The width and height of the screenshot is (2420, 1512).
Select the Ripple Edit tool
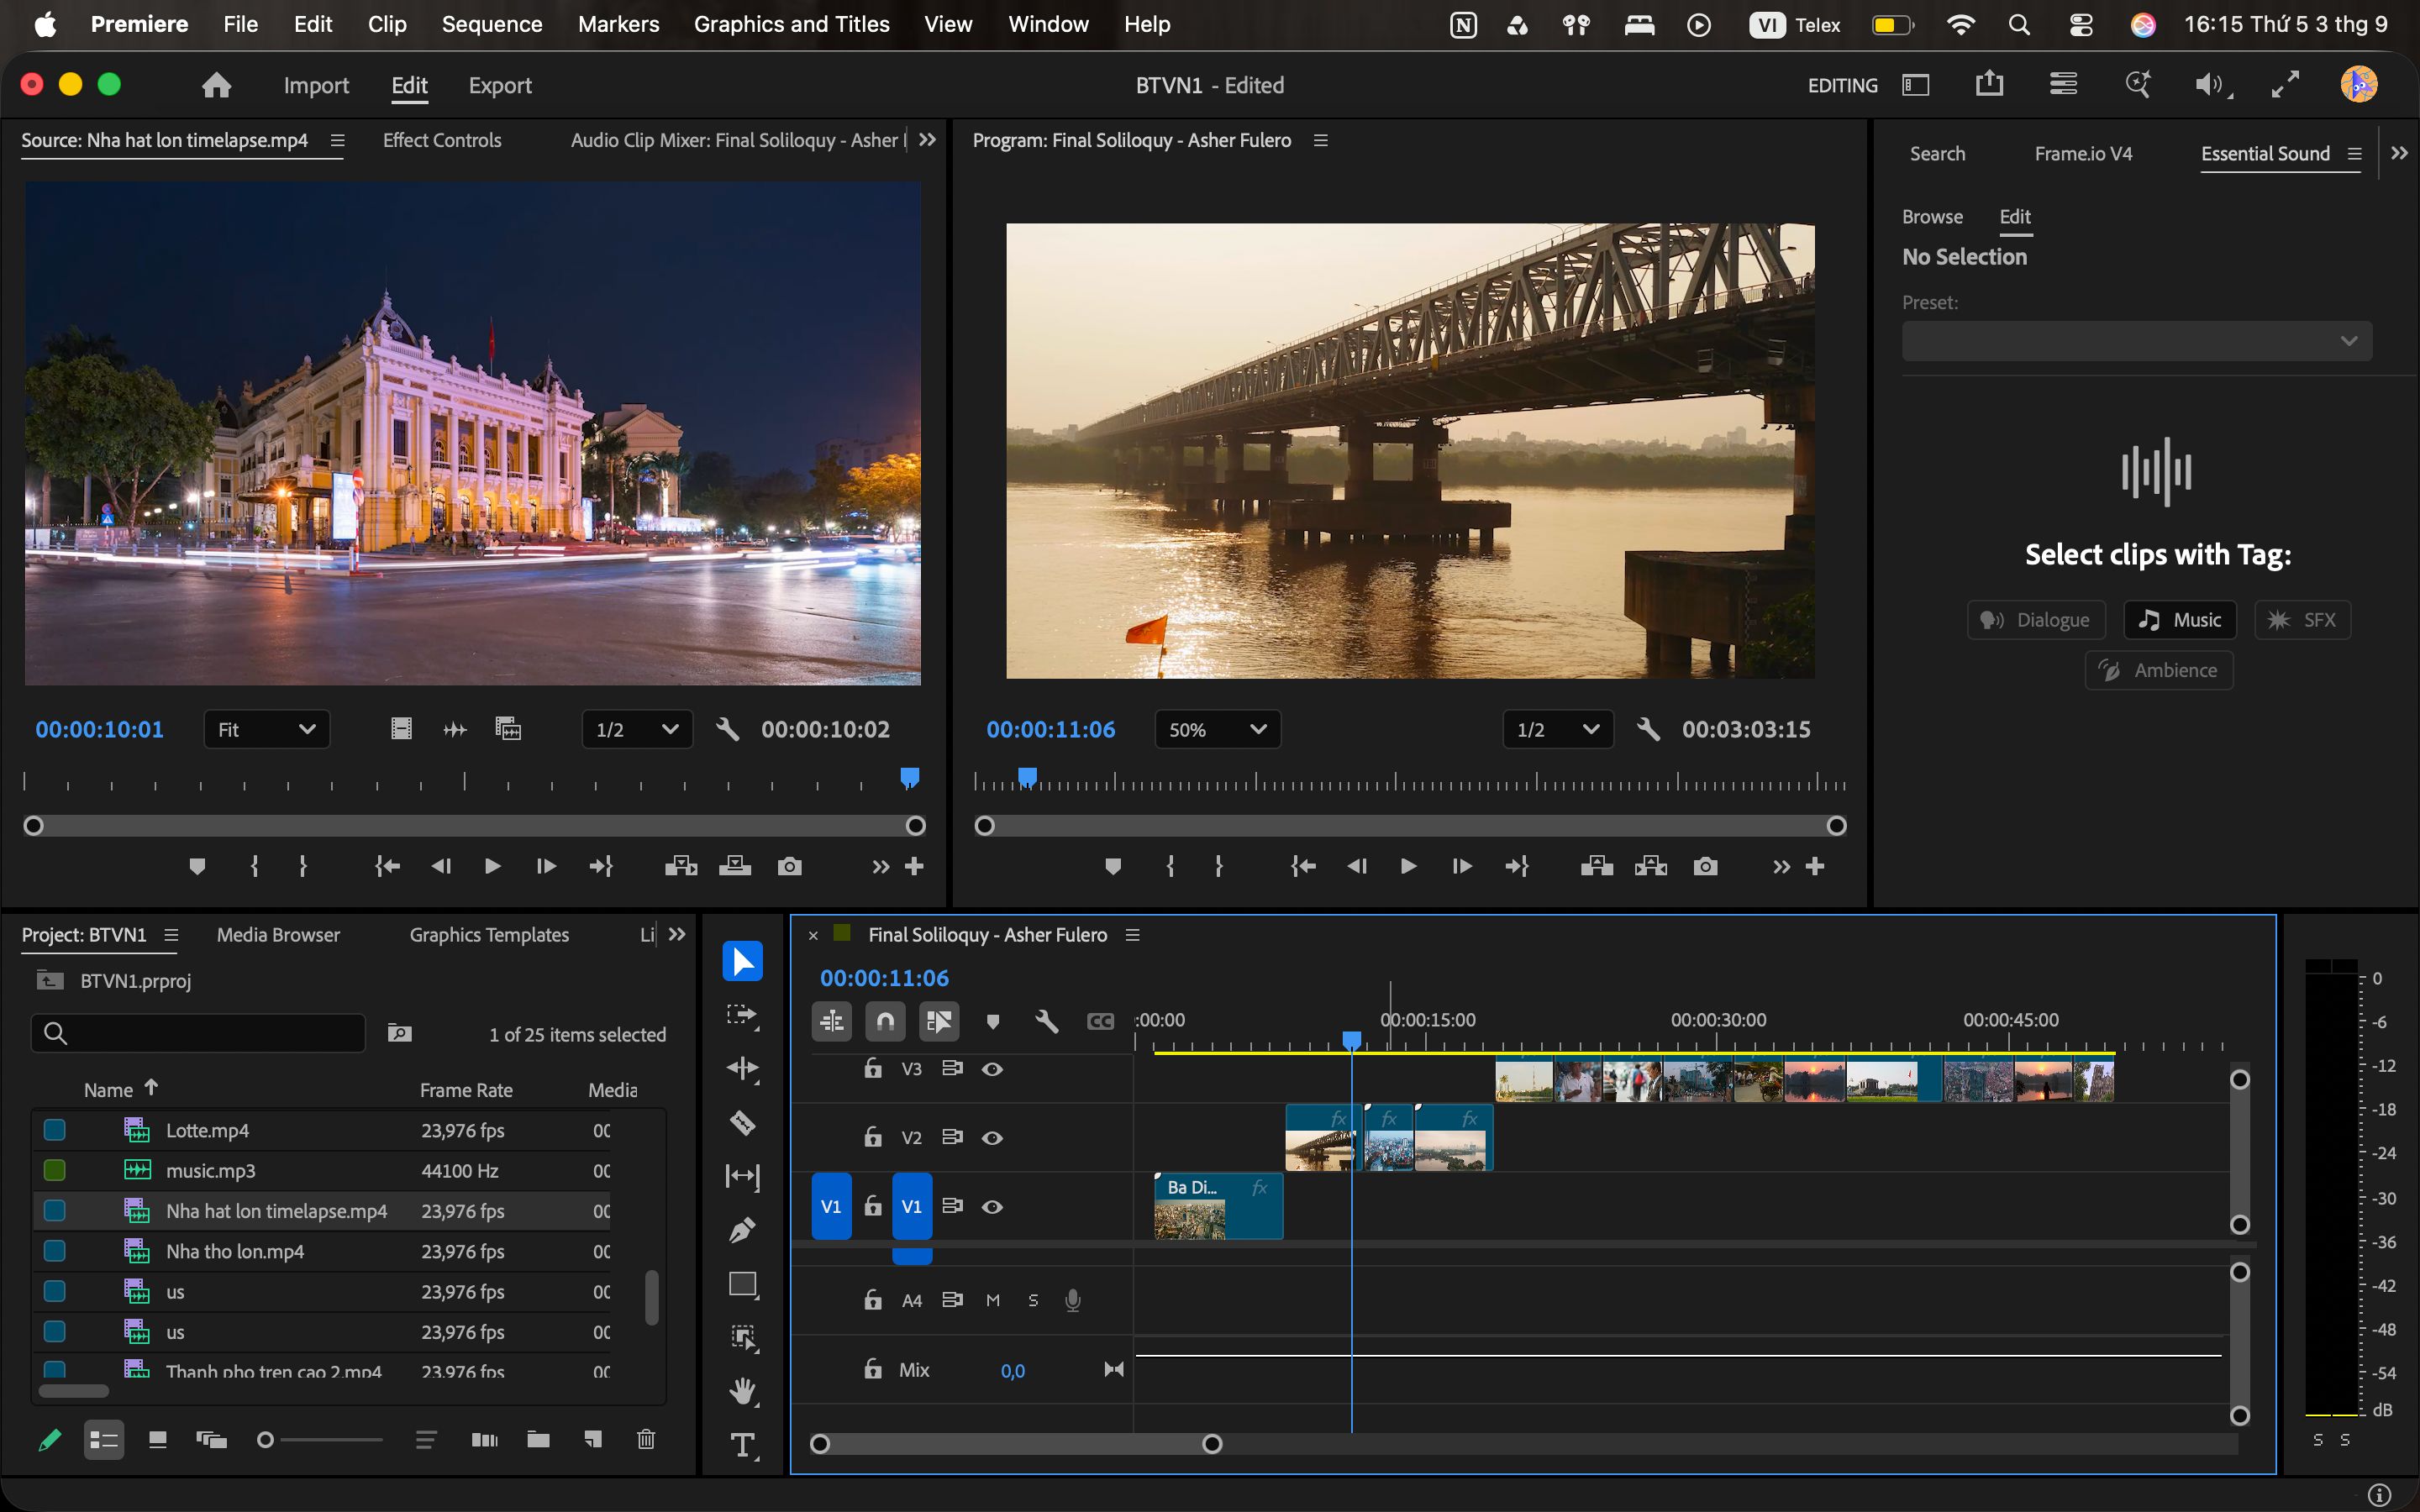coord(742,1069)
